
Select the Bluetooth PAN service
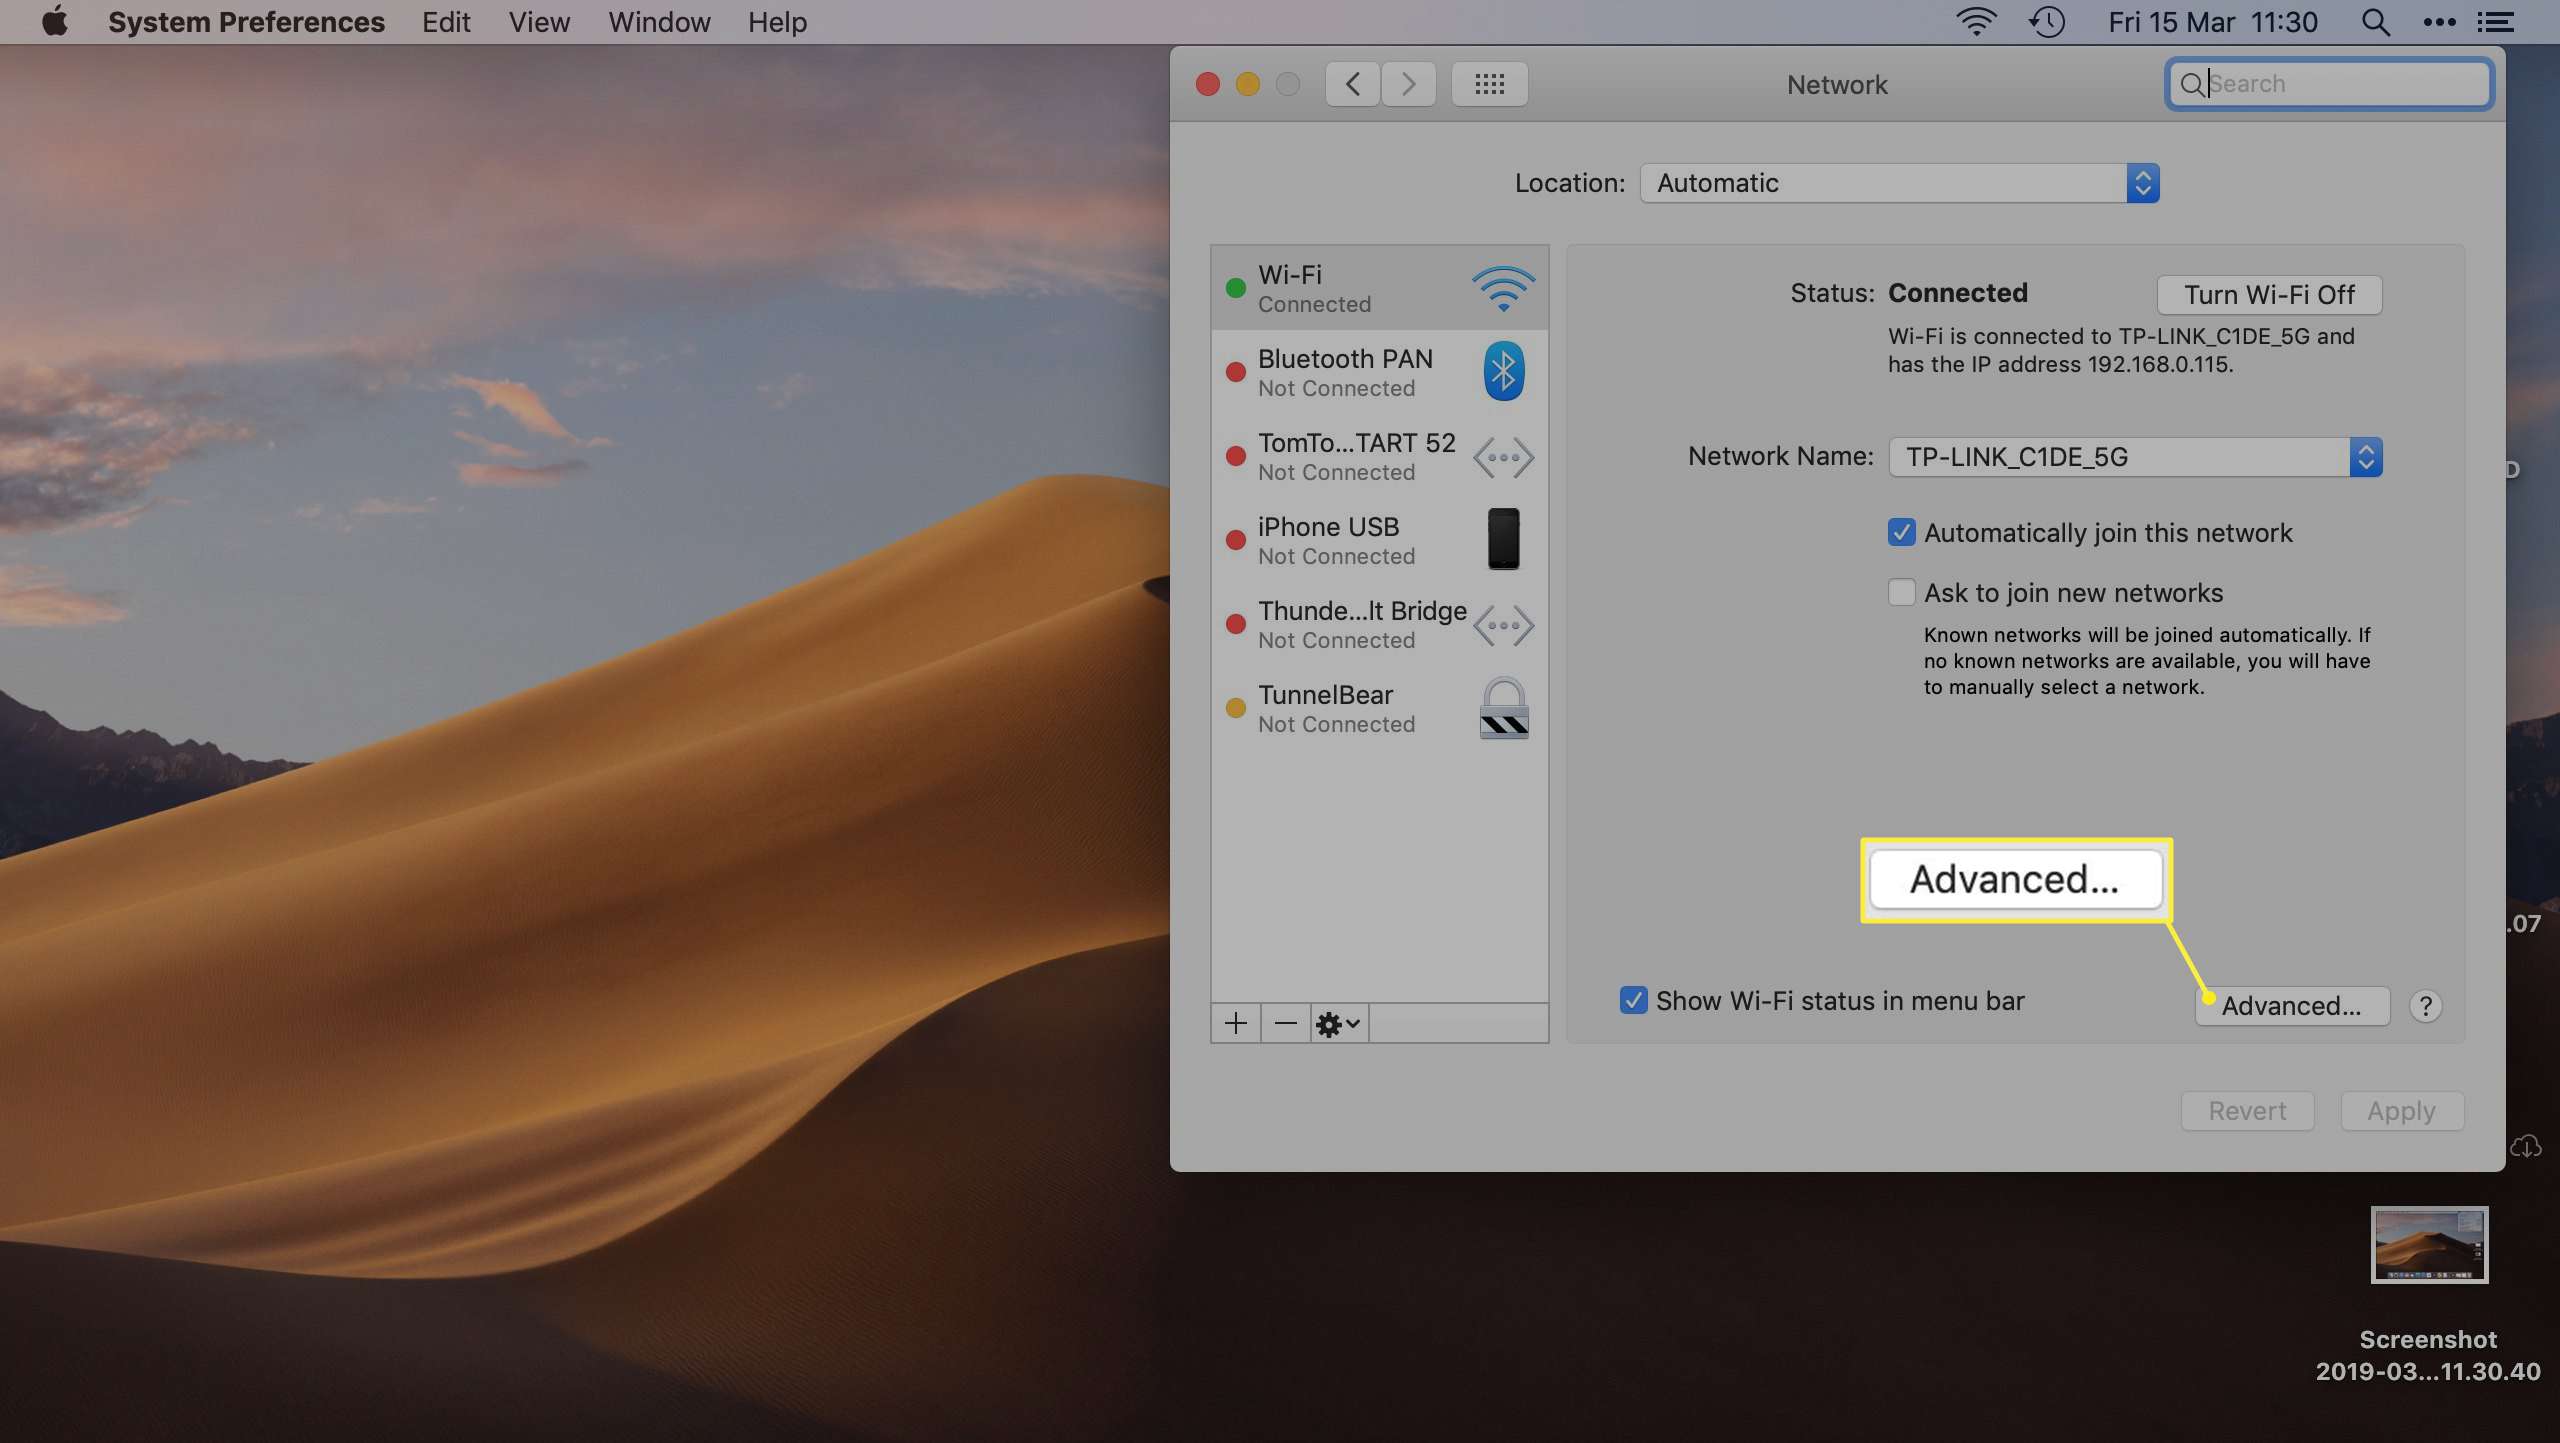(1380, 372)
